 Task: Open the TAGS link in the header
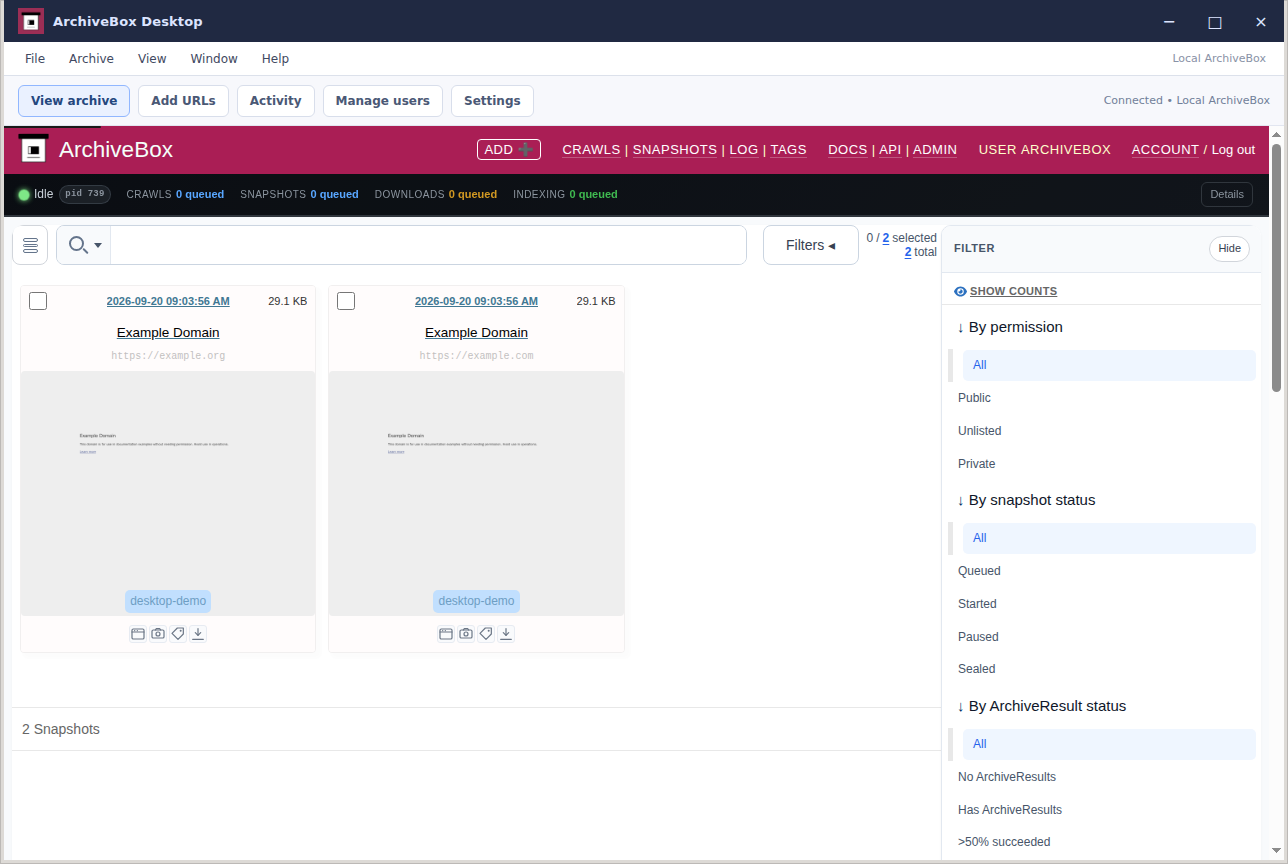(x=788, y=150)
